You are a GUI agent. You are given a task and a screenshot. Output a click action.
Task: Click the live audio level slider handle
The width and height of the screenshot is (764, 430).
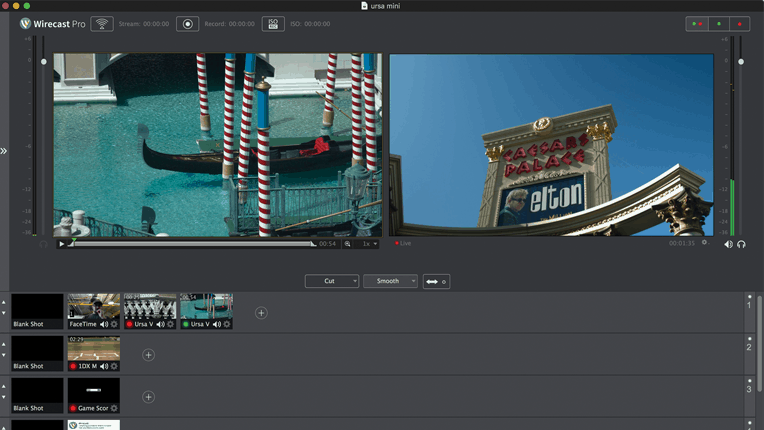(741, 62)
